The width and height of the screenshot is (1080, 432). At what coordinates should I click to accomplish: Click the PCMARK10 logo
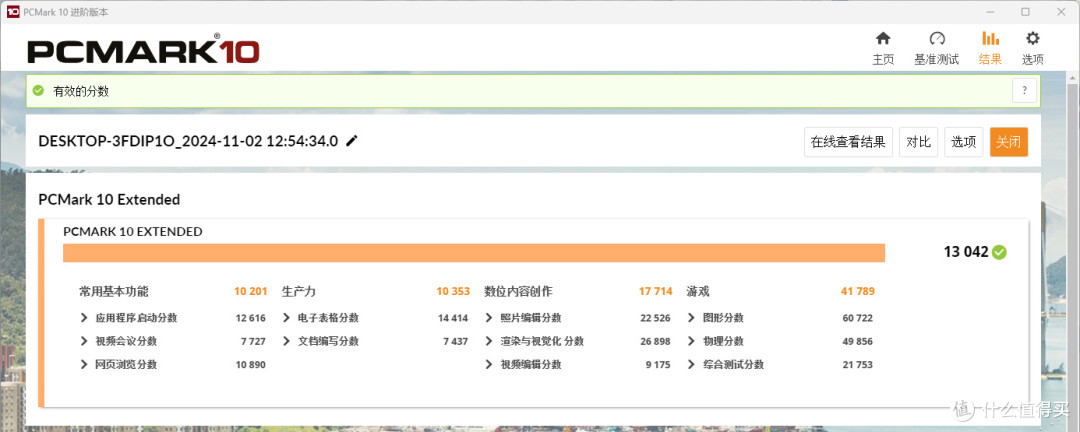(143, 49)
